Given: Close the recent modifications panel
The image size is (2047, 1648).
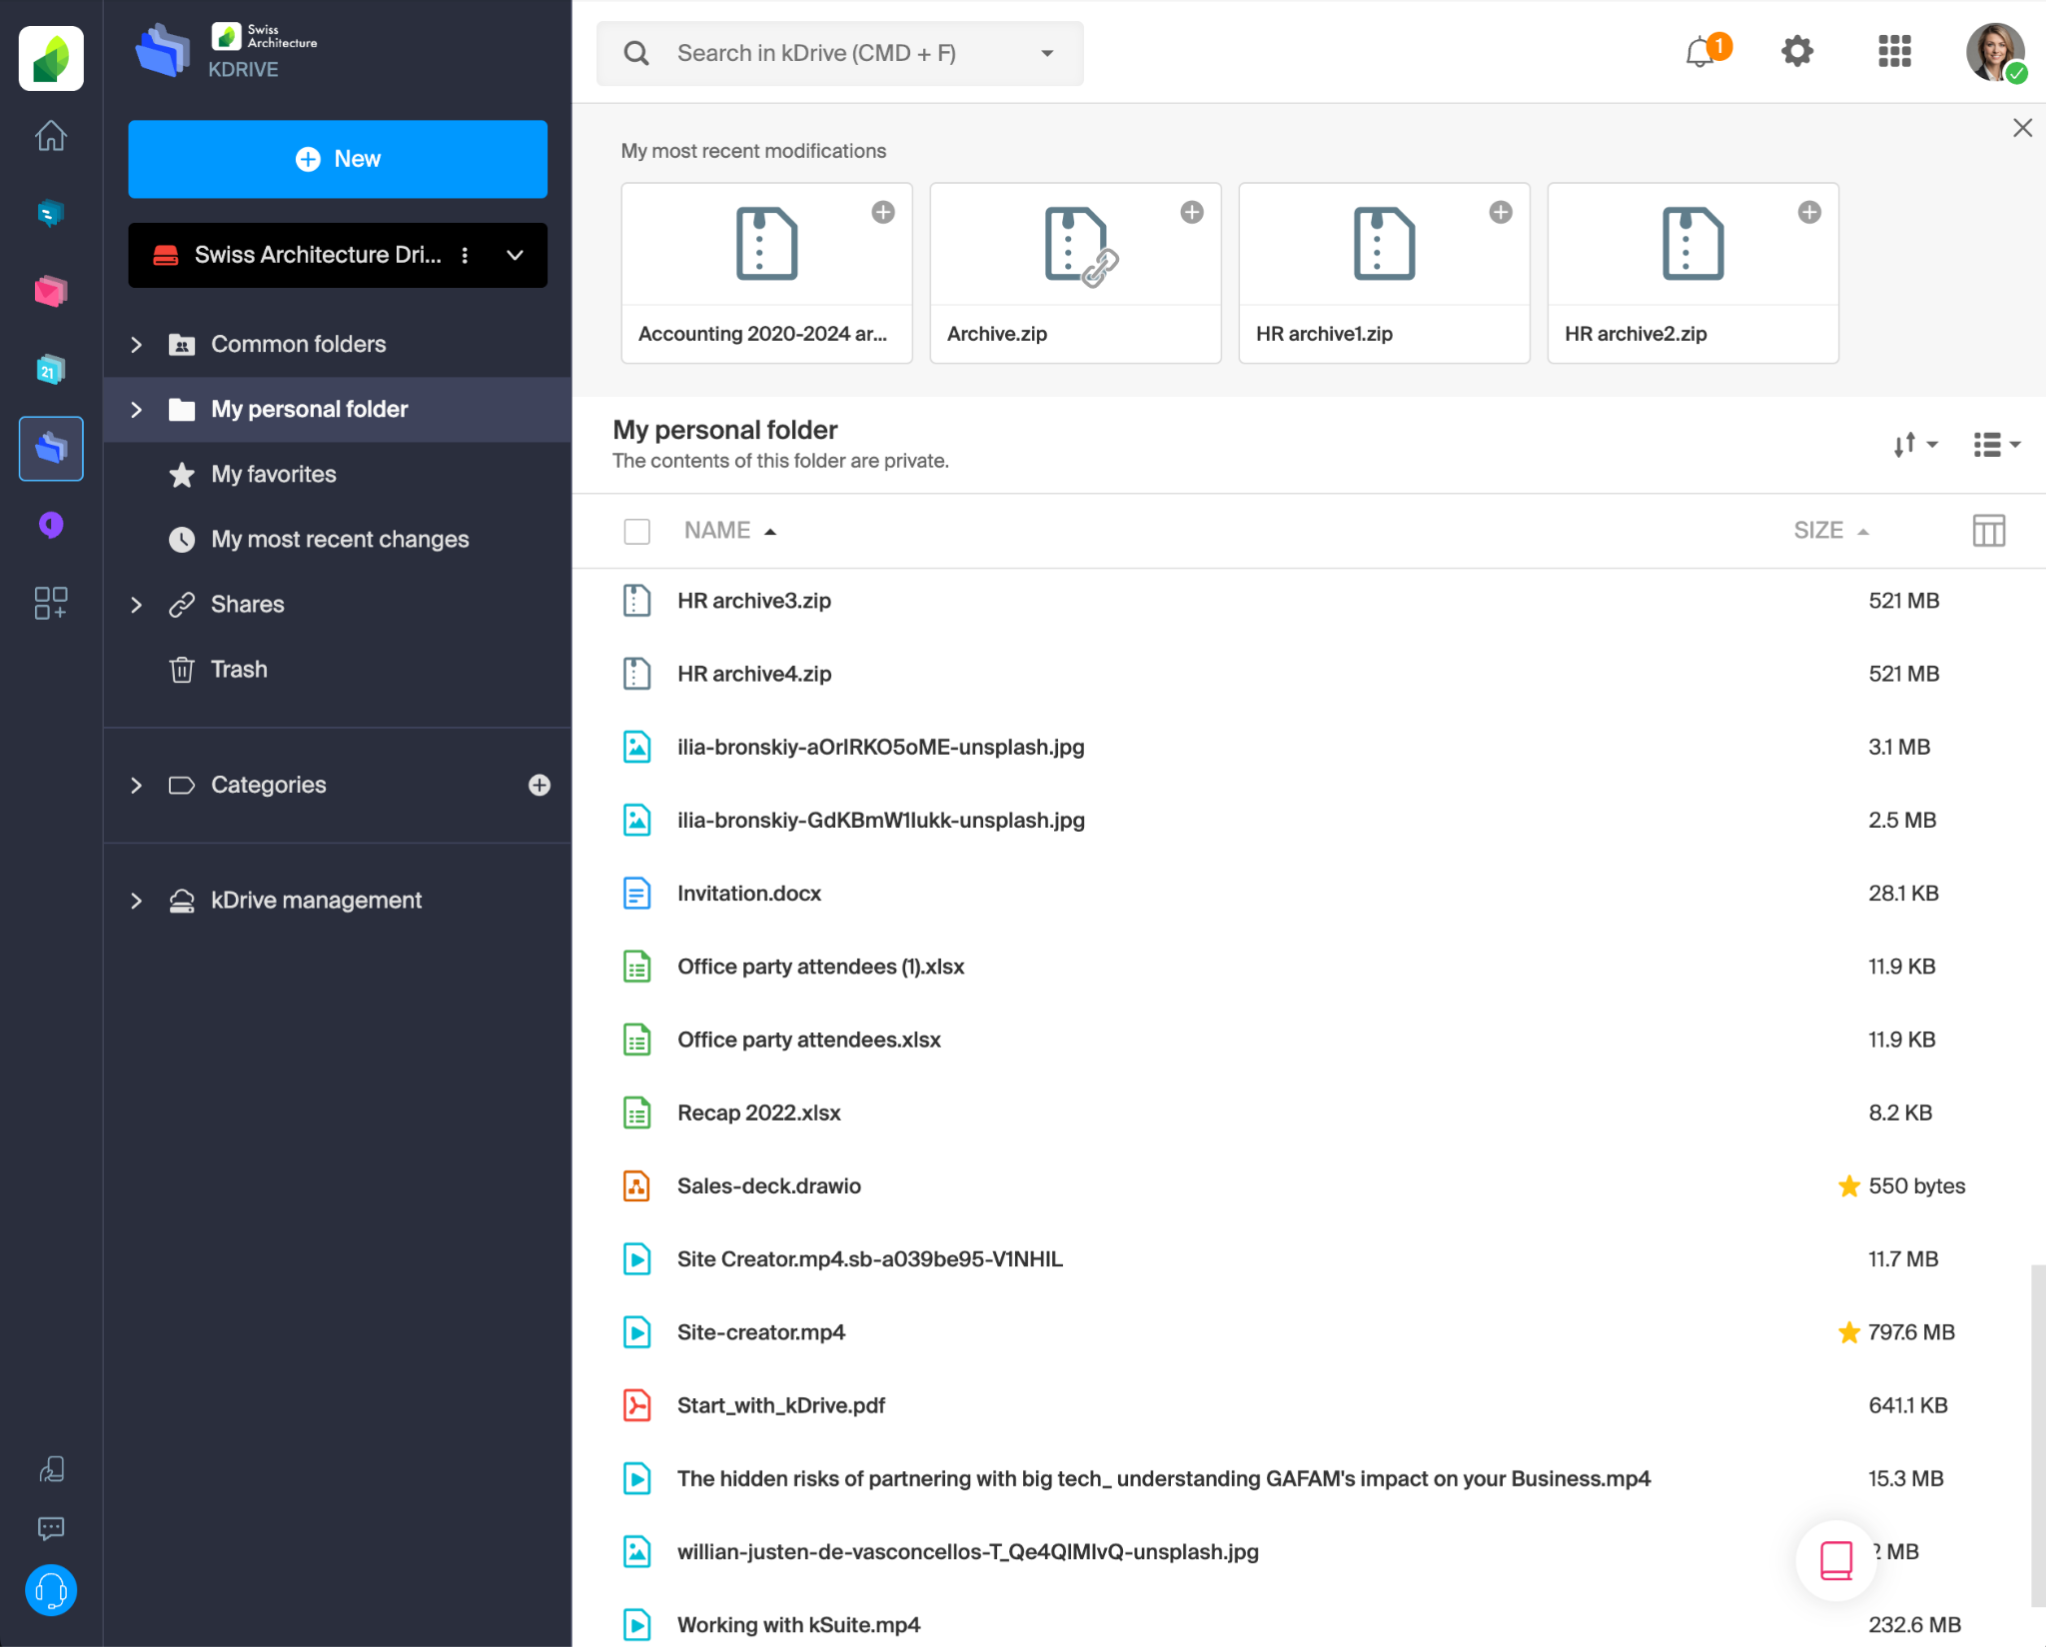Looking at the screenshot, I should (2022, 128).
